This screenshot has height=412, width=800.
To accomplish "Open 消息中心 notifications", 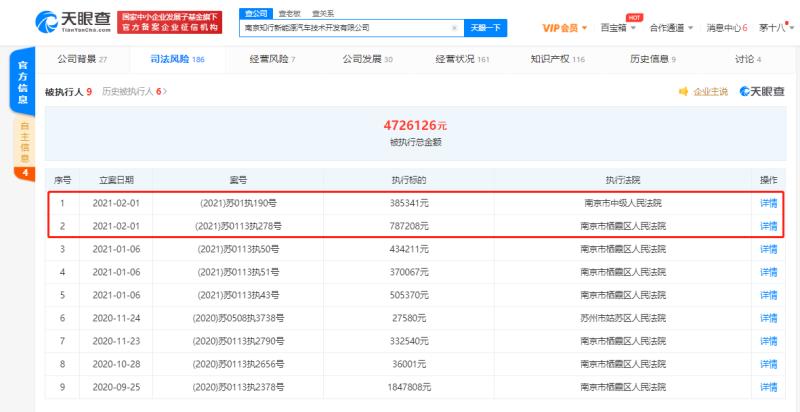I will (727, 28).
